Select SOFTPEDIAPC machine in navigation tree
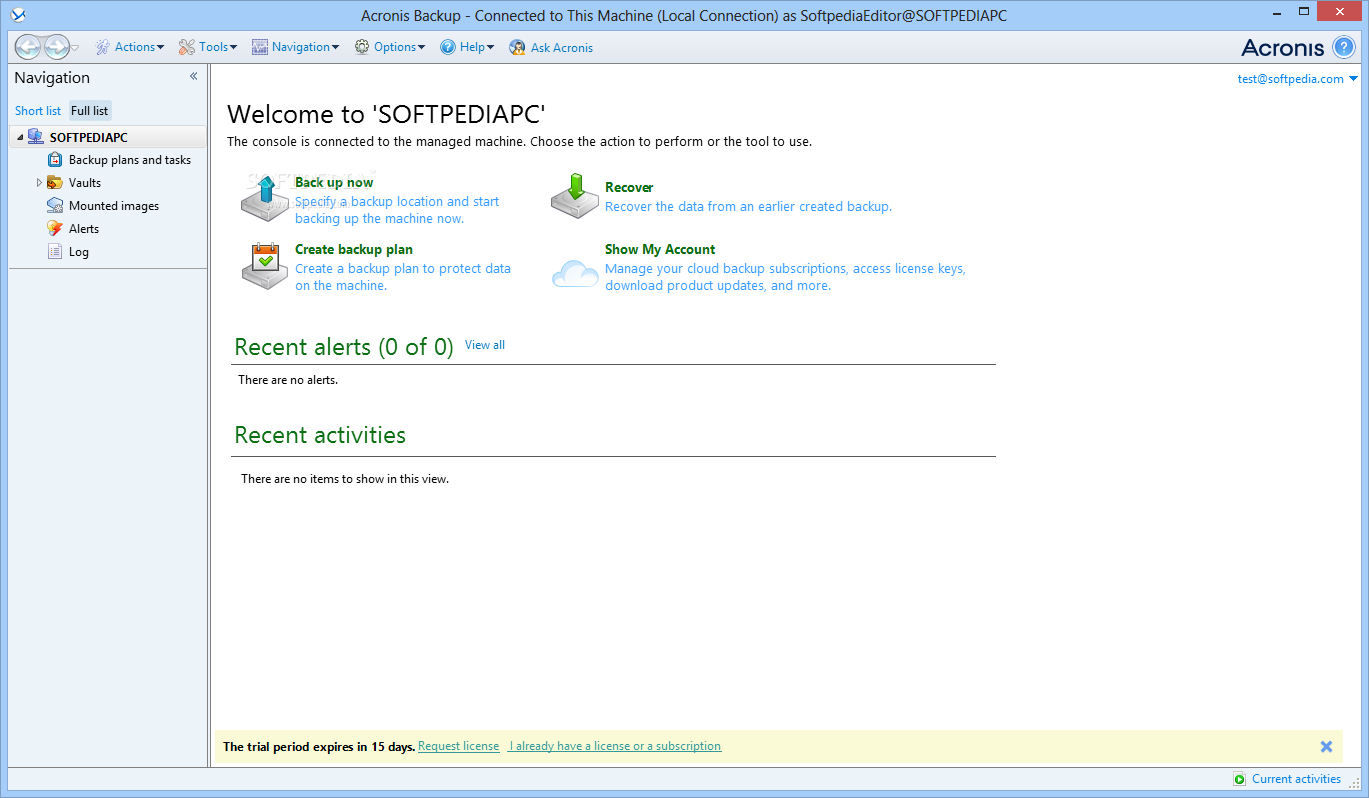This screenshot has height=798, width=1369. tap(88, 138)
